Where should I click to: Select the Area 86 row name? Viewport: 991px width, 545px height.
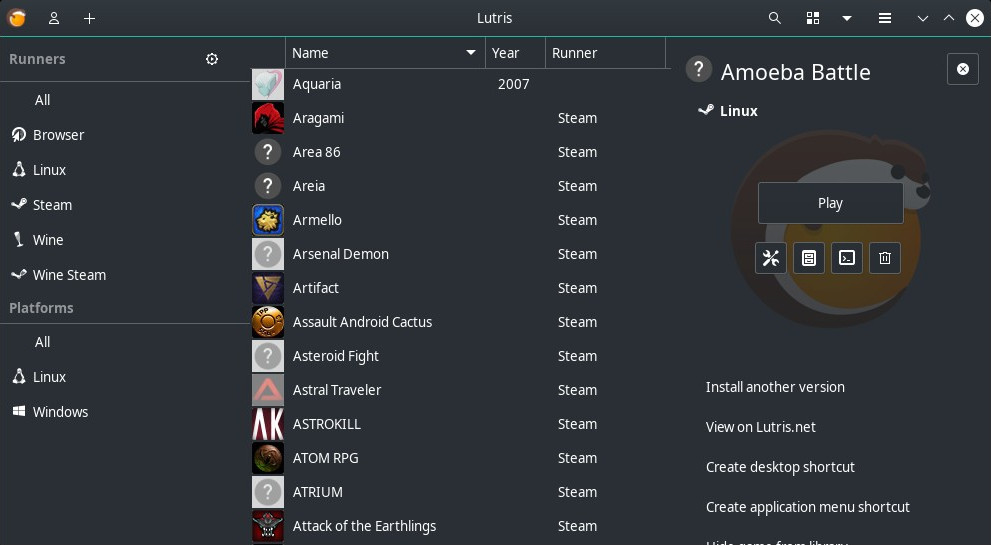click(x=317, y=152)
